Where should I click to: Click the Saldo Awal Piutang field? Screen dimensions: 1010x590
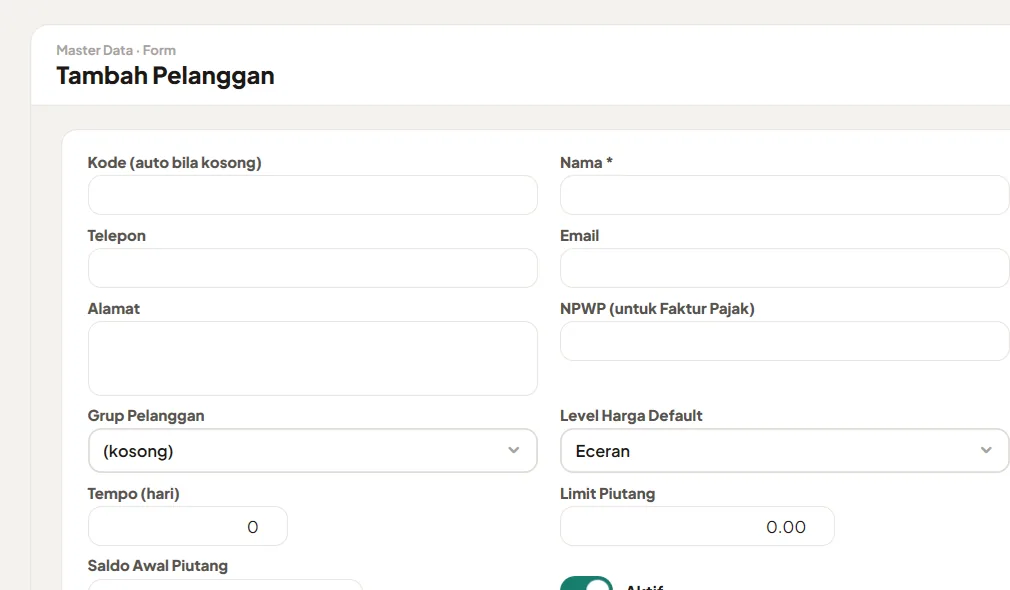click(x=225, y=585)
